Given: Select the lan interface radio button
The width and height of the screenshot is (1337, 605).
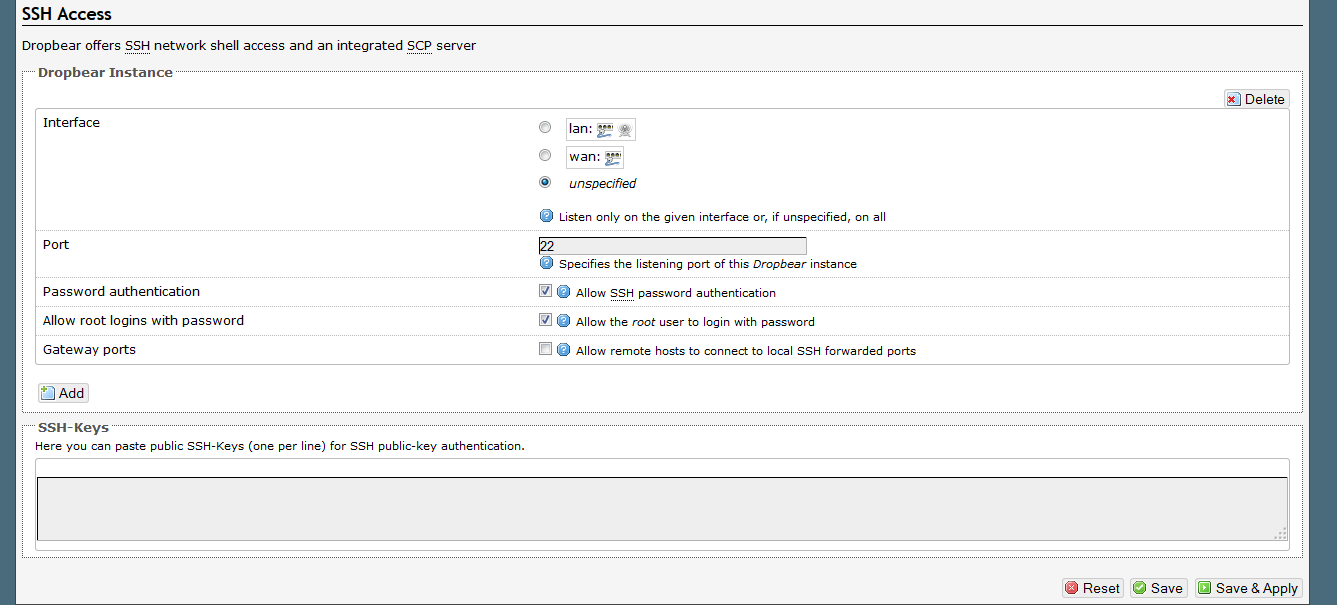Looking at the screenshot, I should (545, 127).
